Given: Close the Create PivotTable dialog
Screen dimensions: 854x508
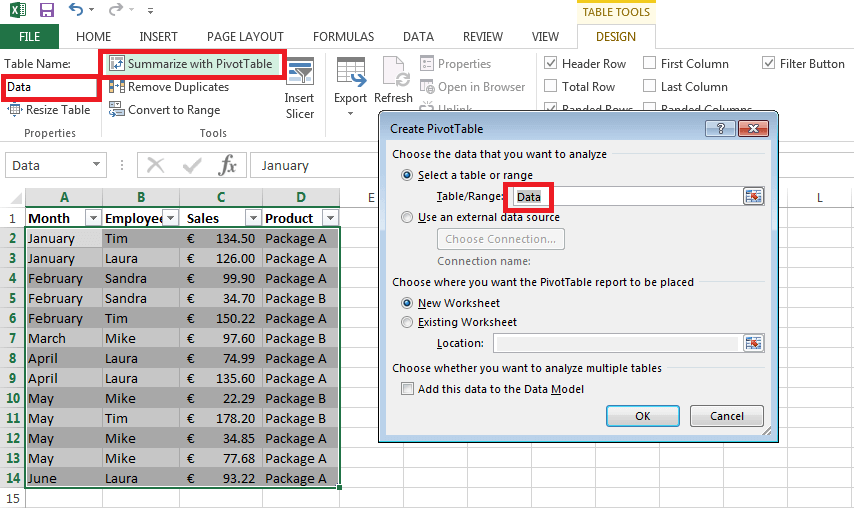Looking at the screenshot, I should 753,128.
